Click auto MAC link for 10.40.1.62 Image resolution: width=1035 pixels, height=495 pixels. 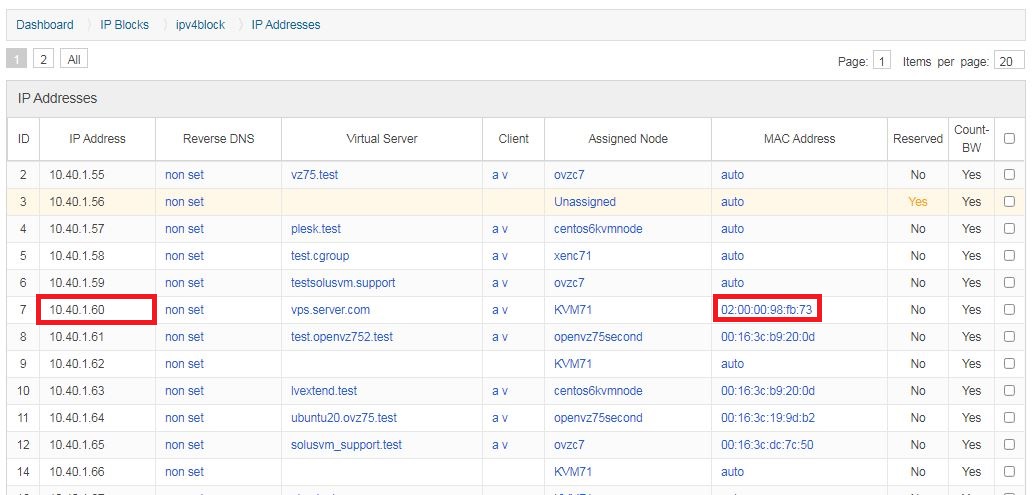(733, 364)
